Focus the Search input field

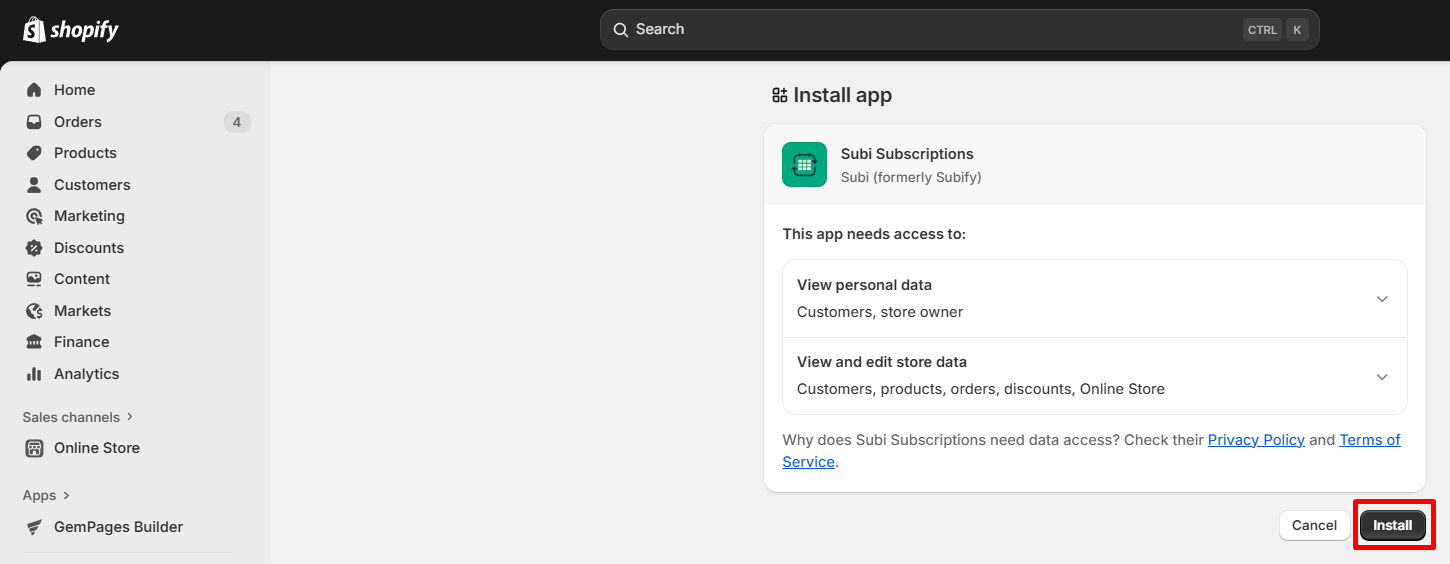930,29
